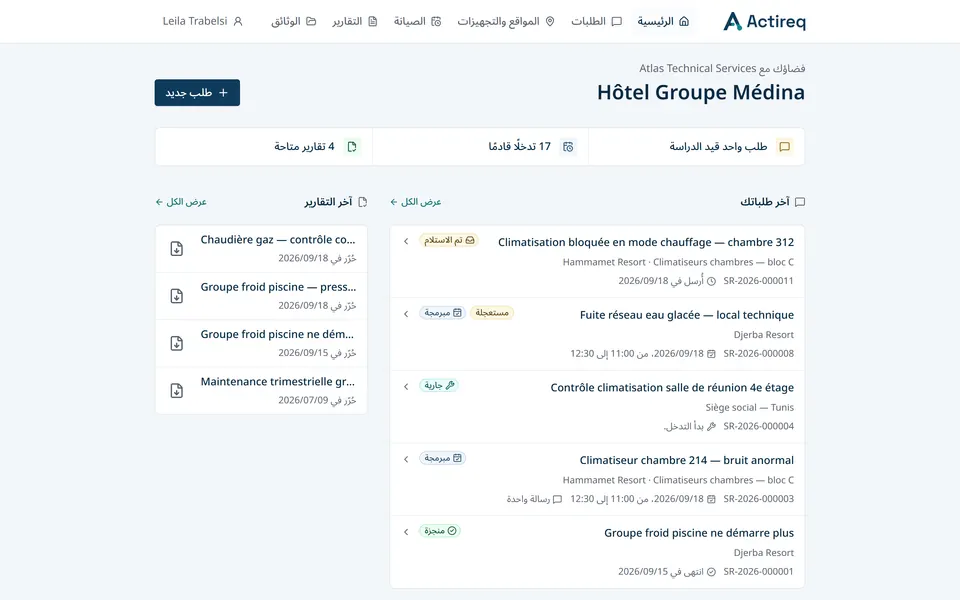
Task: Click عرض الكل link for آخر طلباتك
Action: click(416, 202)
